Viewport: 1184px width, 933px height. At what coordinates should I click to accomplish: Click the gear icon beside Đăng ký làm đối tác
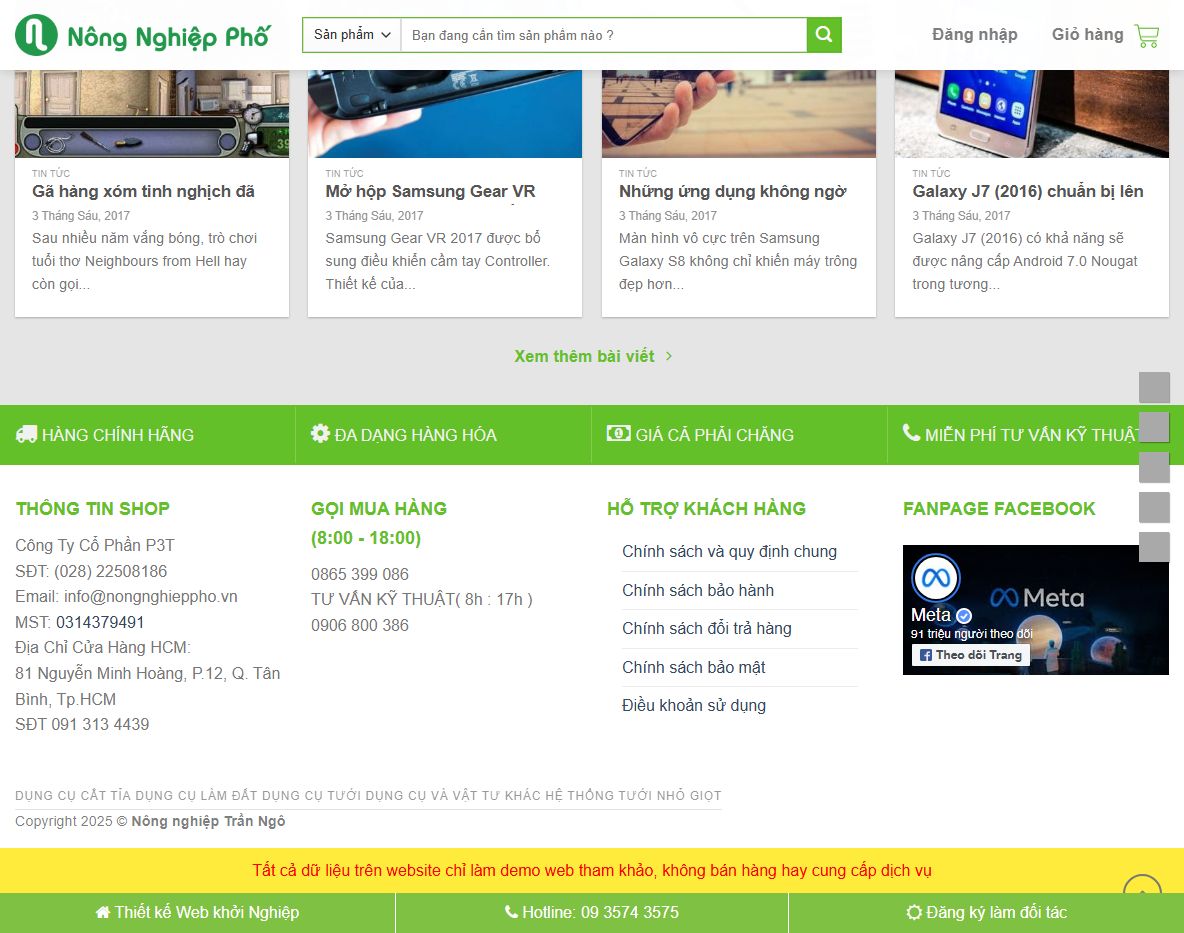tap(914, 913)
